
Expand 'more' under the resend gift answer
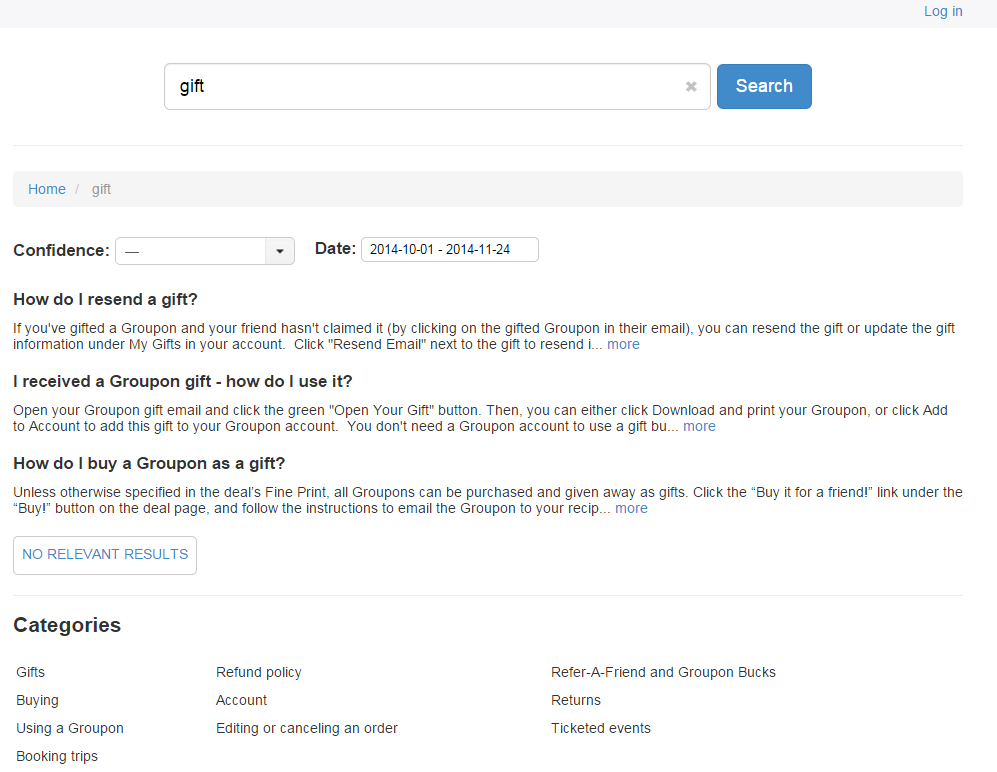click(x=623, y=344)
